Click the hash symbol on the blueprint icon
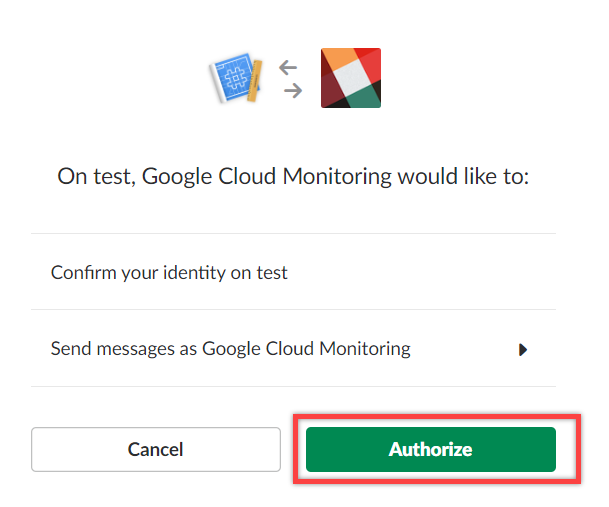 click(236, 77)
